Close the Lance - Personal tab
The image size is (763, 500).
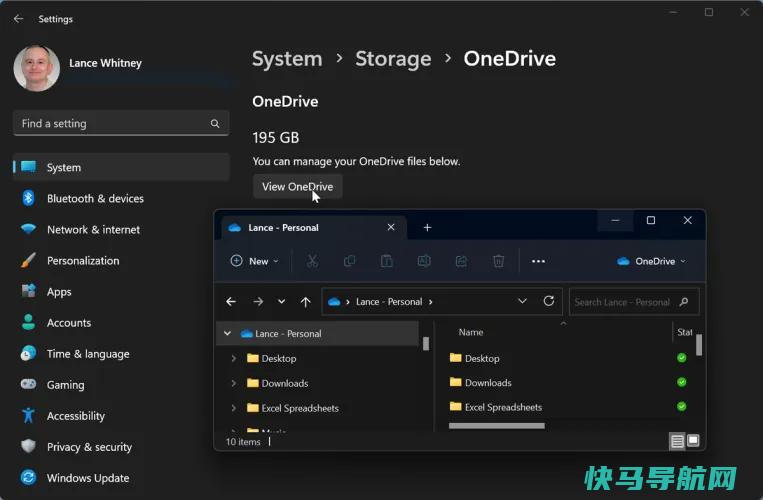pyautogui.click(x=391, y=227)
